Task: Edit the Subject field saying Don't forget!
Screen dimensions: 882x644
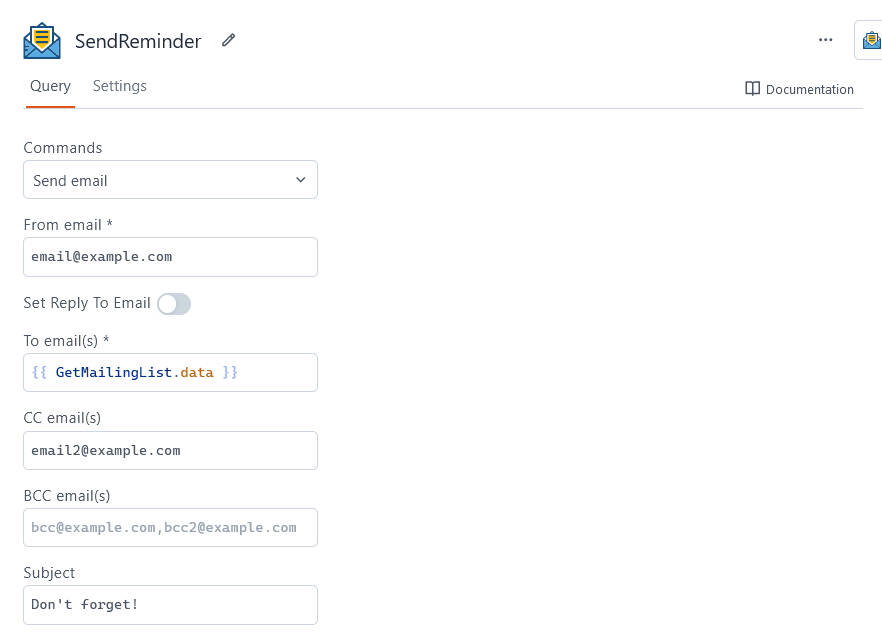Action: pos(170,604)
